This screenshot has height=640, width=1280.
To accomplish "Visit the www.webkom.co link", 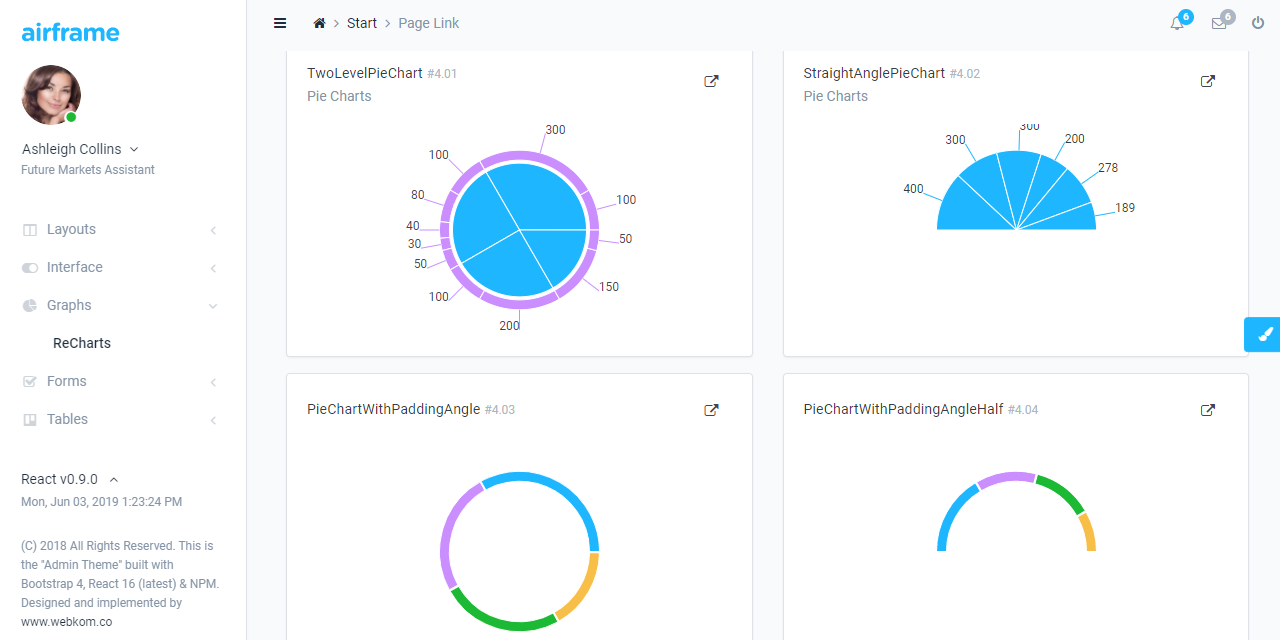I will [66, 621].
